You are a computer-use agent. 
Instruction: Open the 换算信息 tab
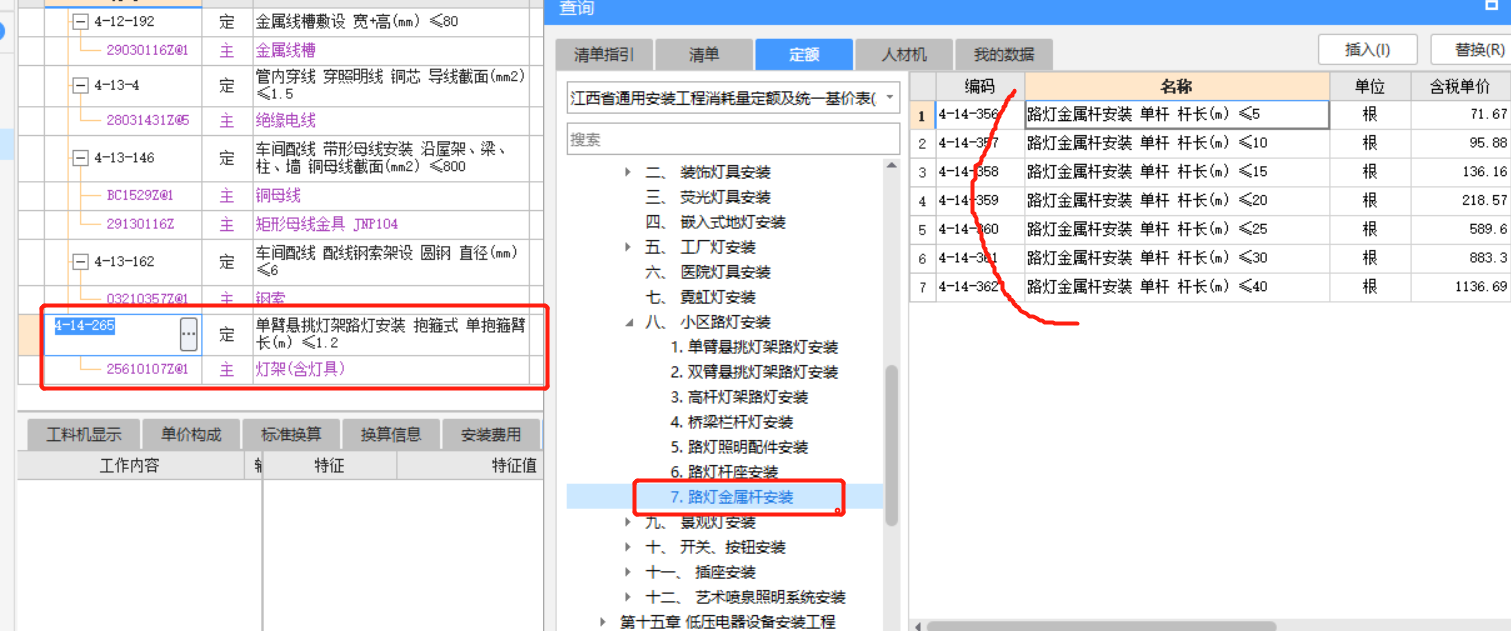click(x=391, y=434)
